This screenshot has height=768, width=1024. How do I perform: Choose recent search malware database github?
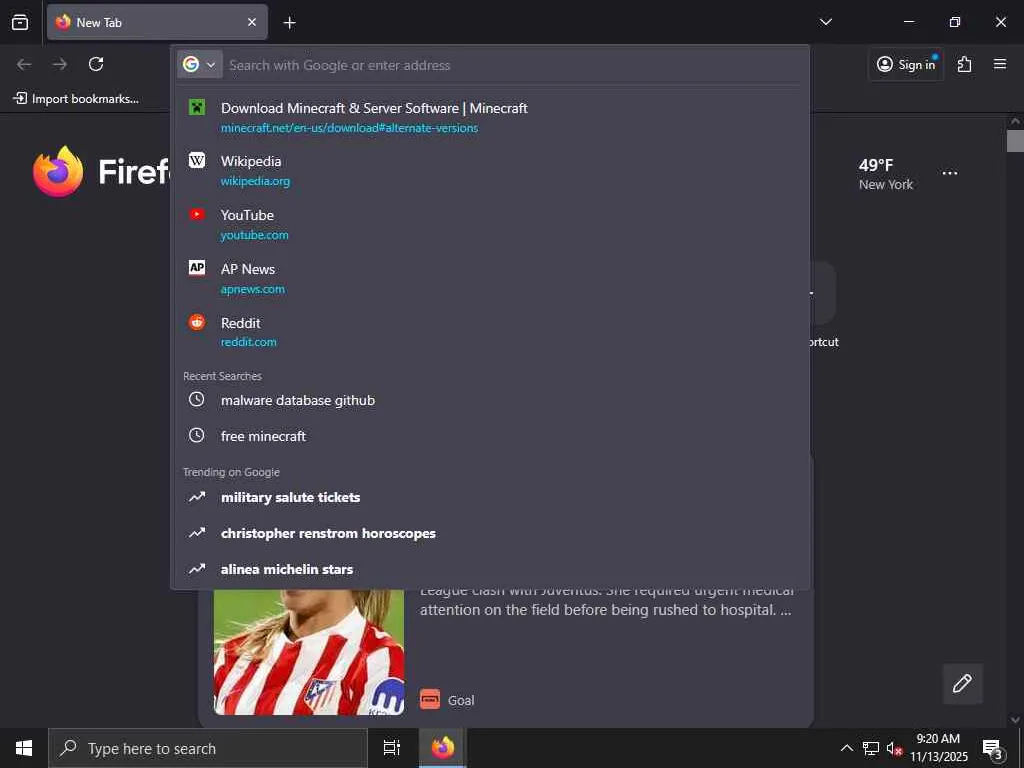click(490, 400)
